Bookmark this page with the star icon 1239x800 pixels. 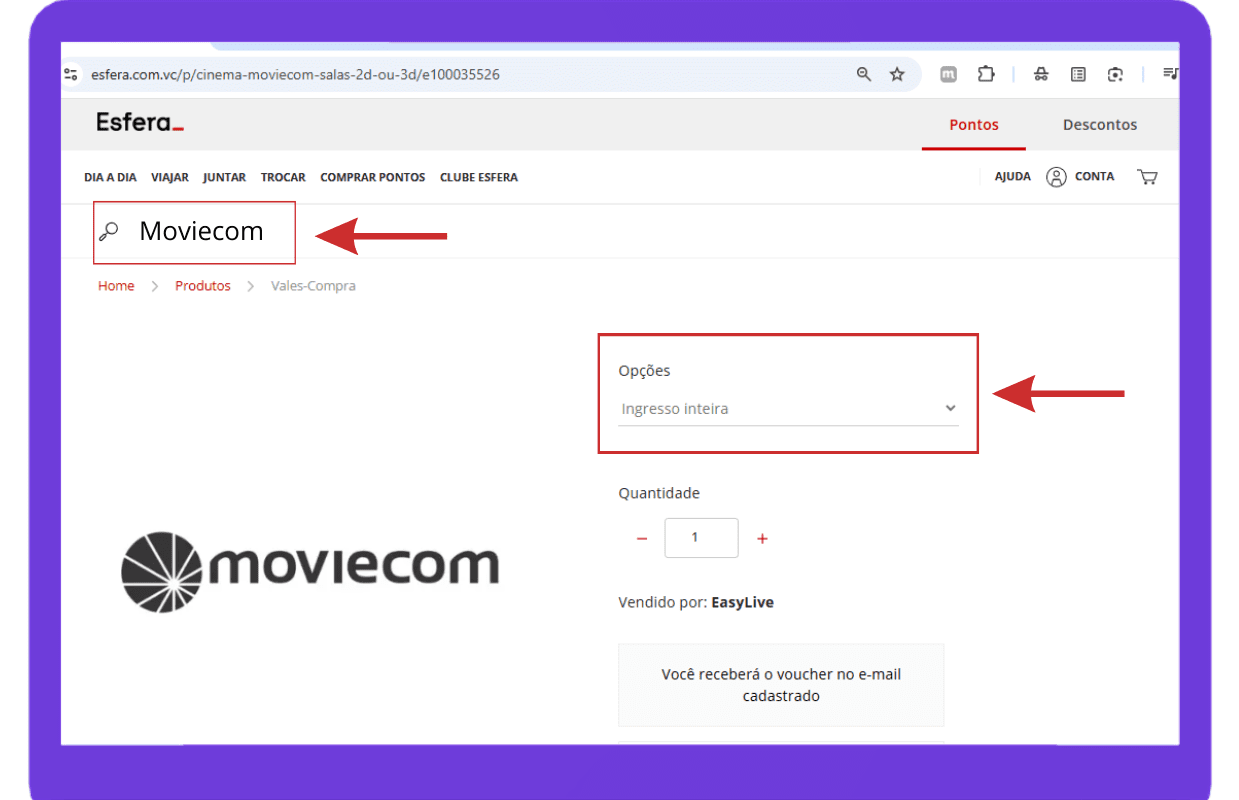coord(897,74)
